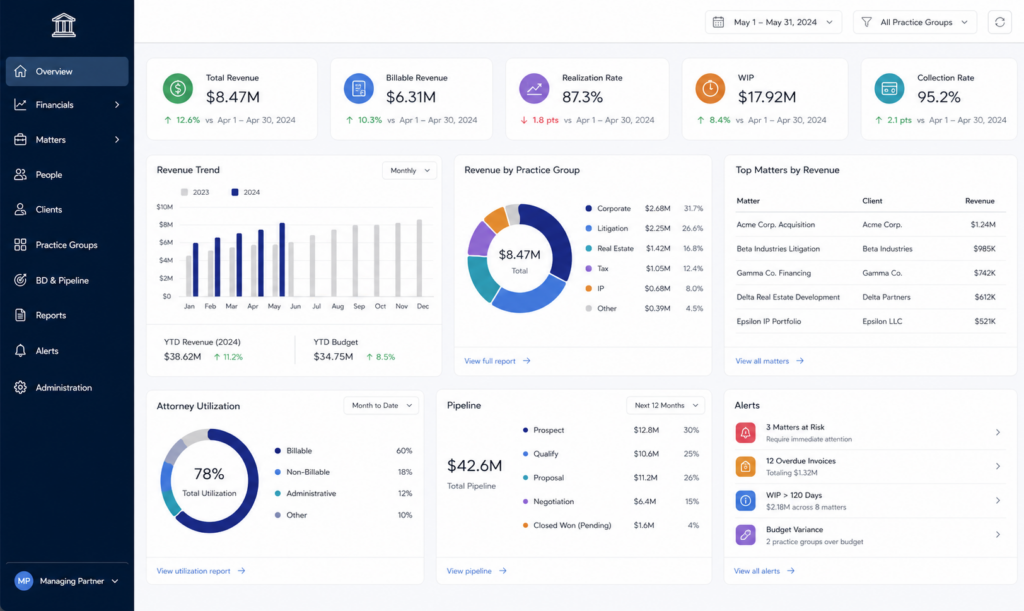1024x611 pixels.
Task: Click the donut chart $8.47M total center
Action: coord(519,260)
